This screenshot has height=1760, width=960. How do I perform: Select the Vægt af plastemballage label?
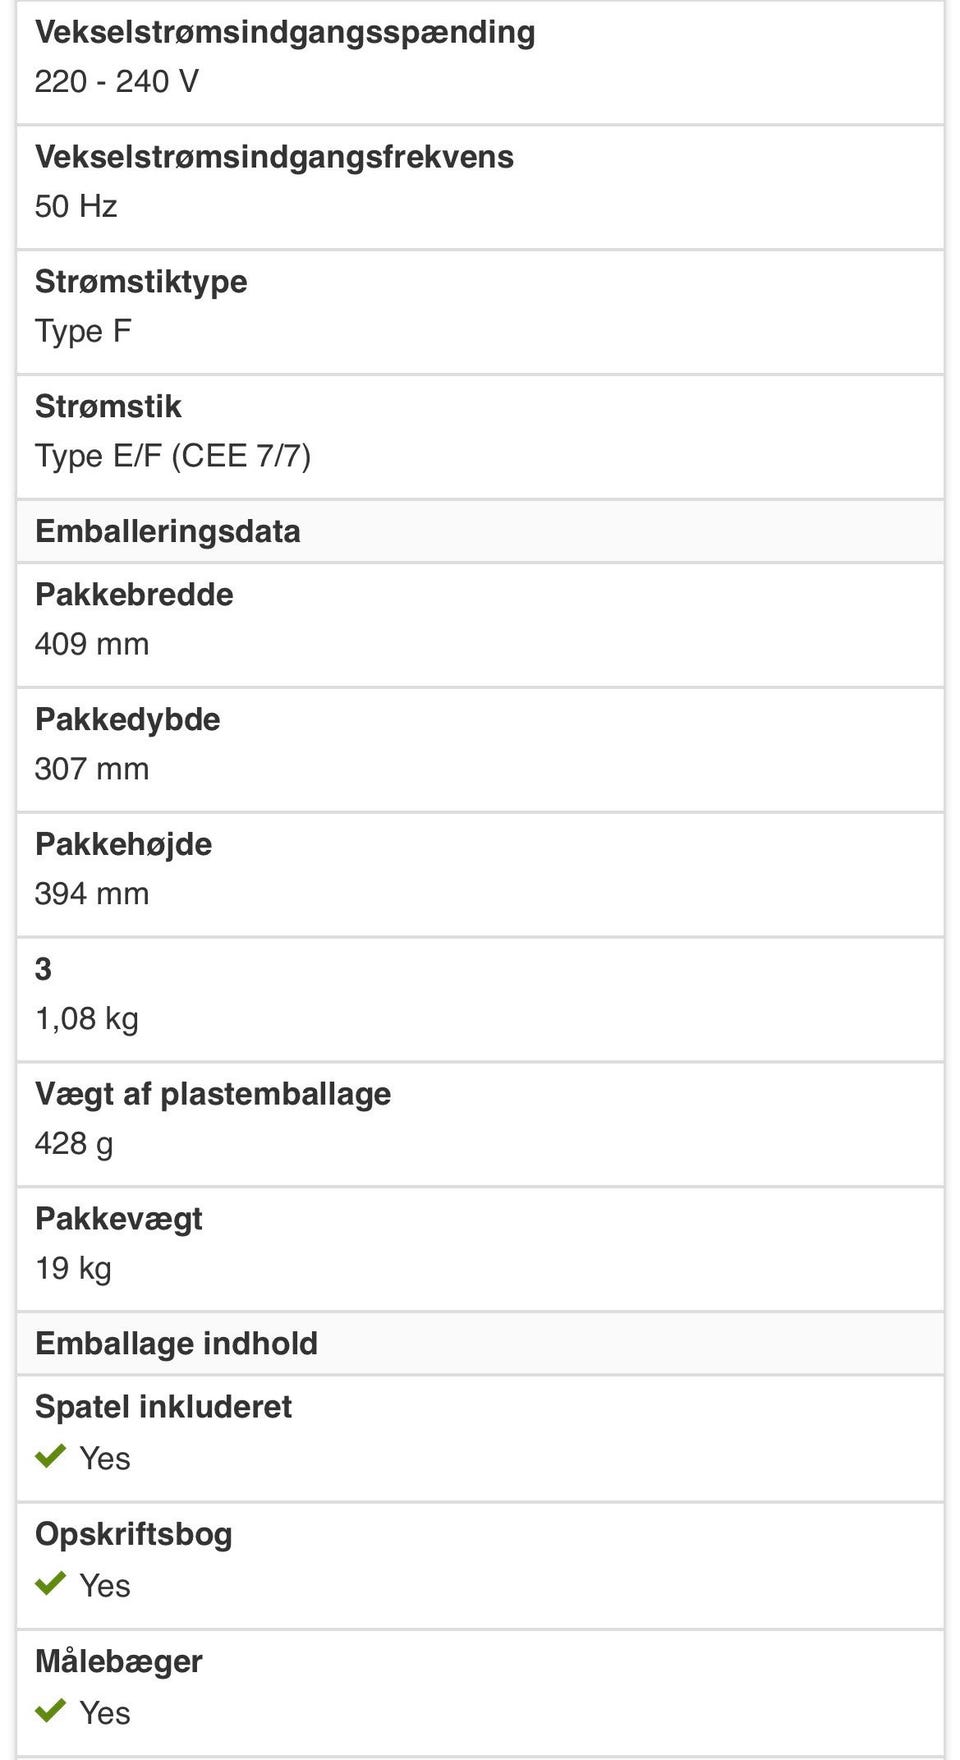click(213, 1094)
